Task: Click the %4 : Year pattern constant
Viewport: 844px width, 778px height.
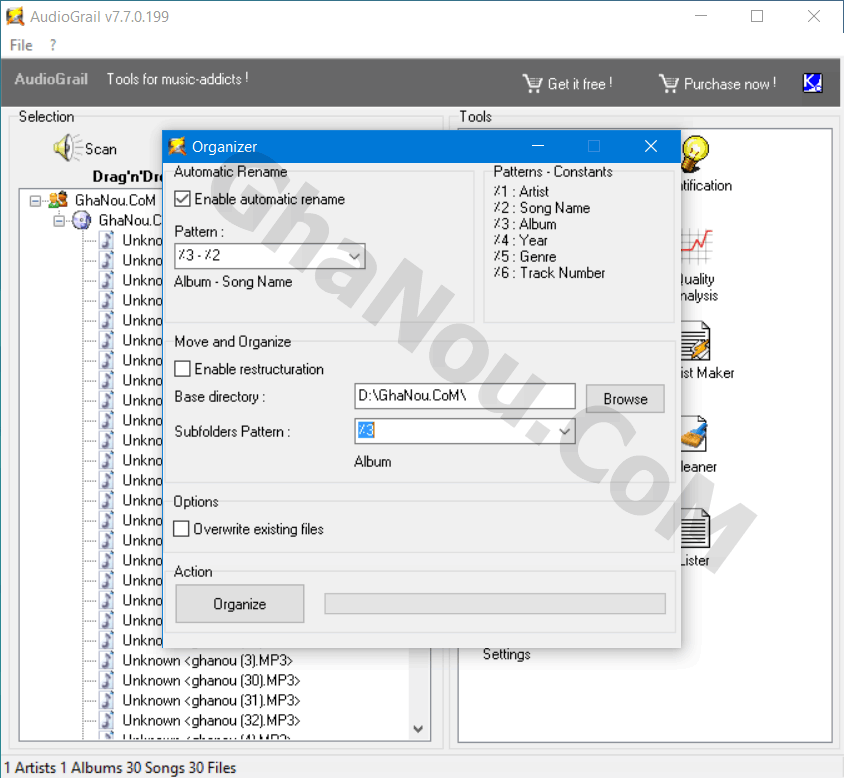Action: click(521, 240)
